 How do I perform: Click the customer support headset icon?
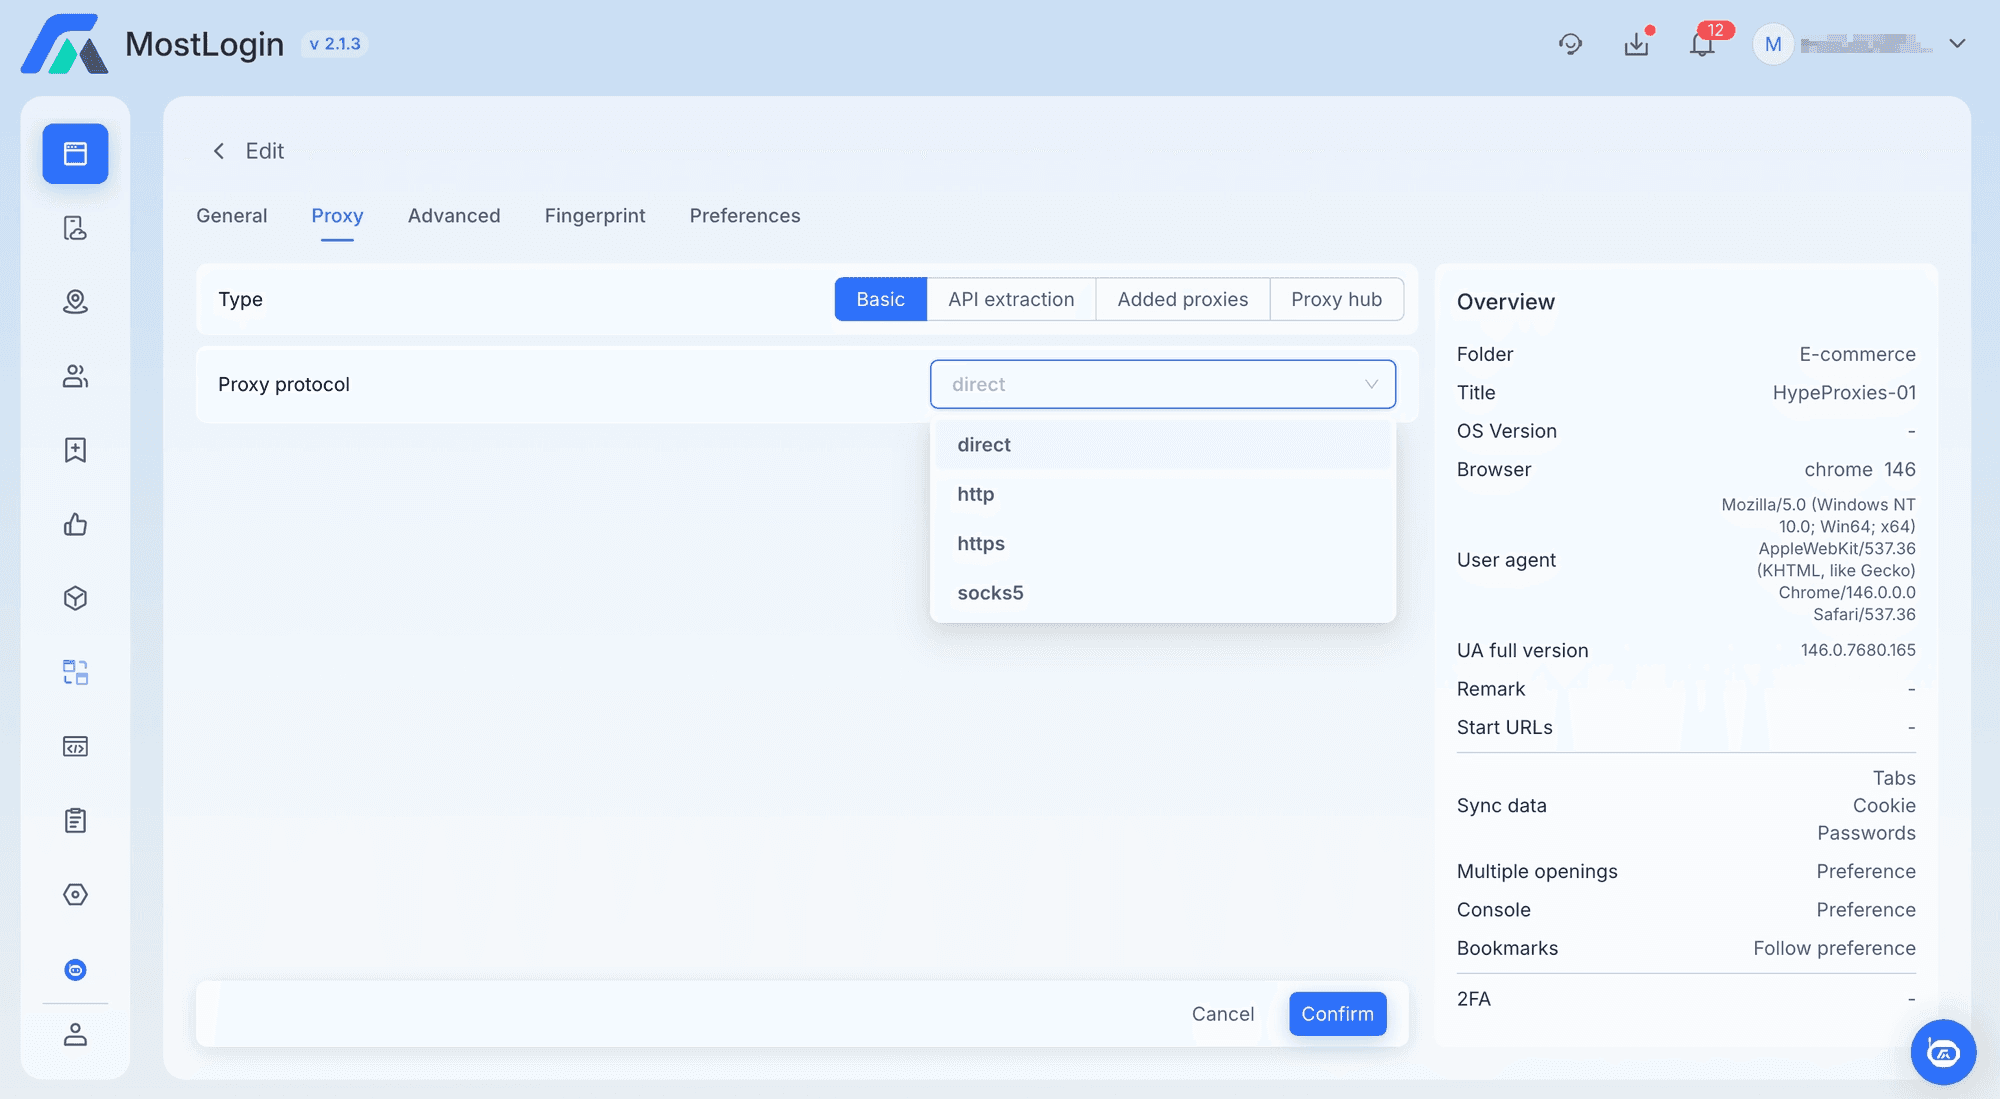pos(1570,44)
